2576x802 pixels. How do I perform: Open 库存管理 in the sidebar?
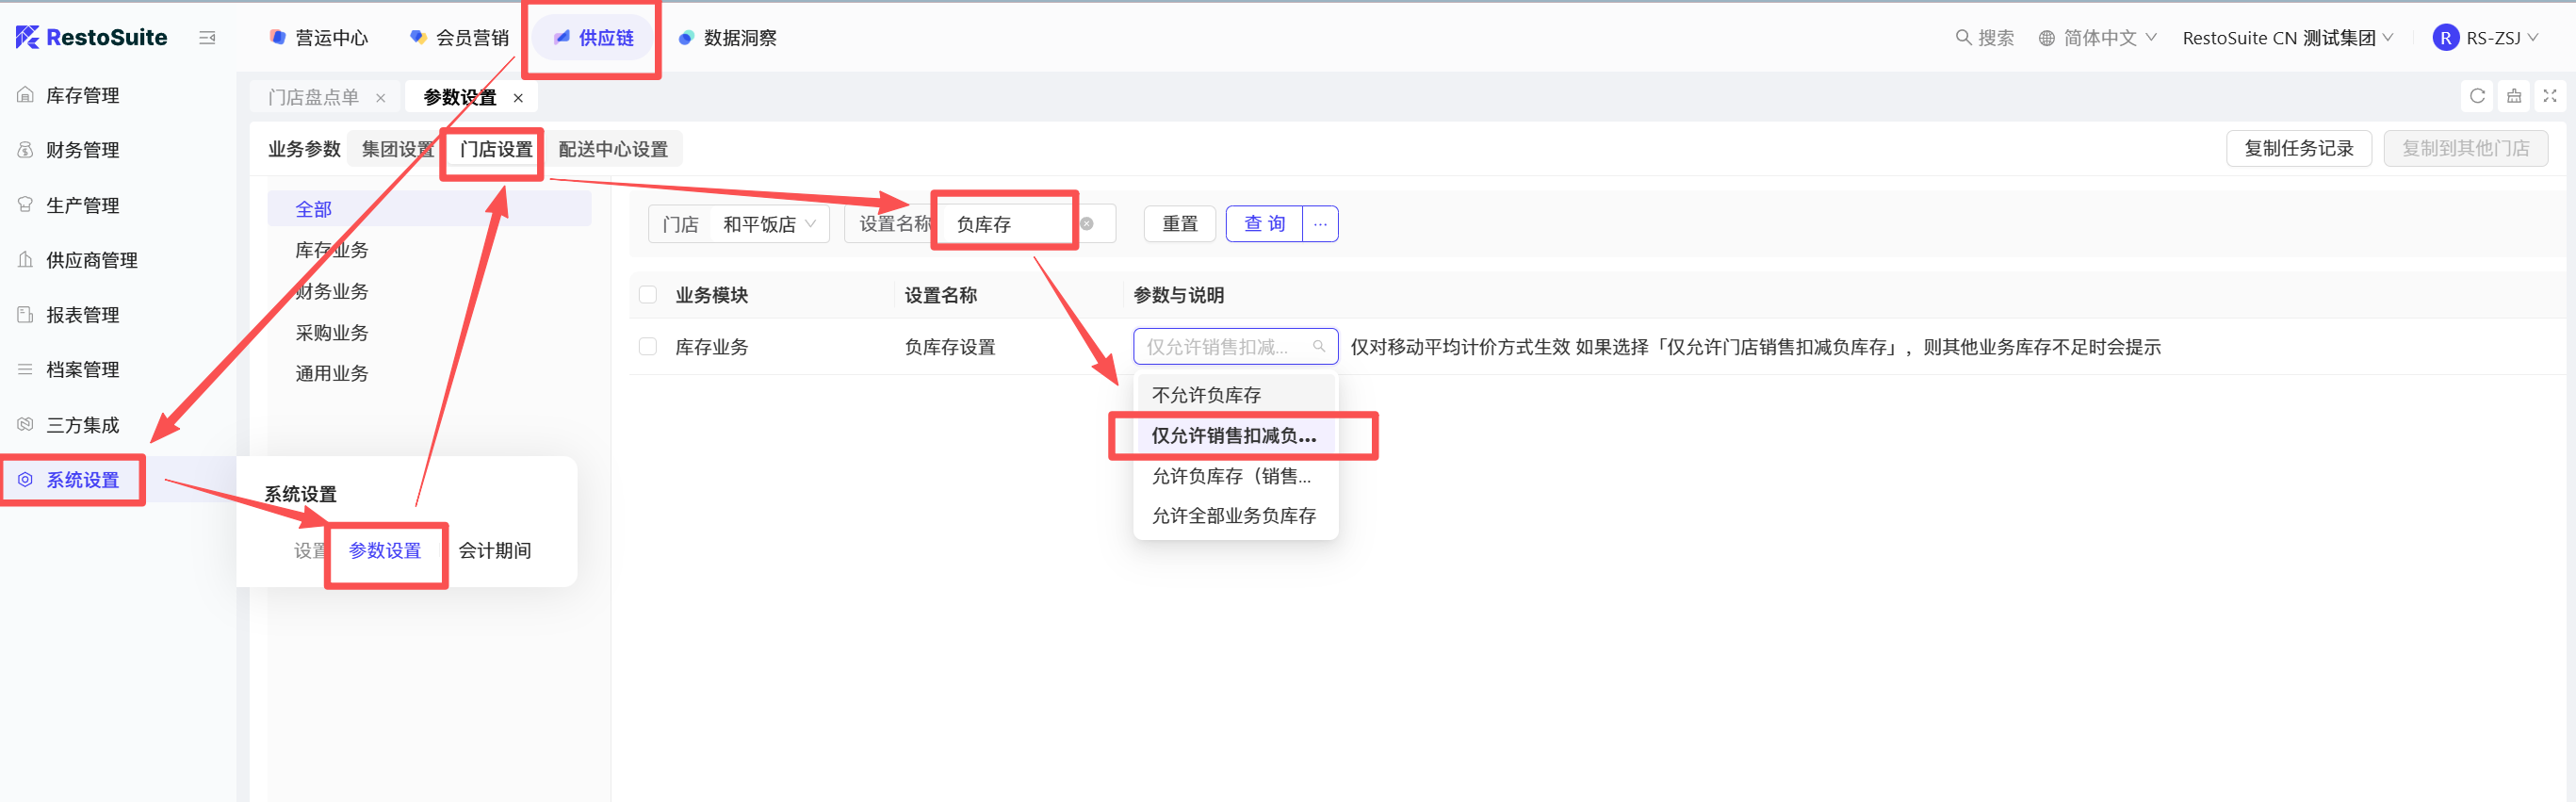[x=82, y=96]
